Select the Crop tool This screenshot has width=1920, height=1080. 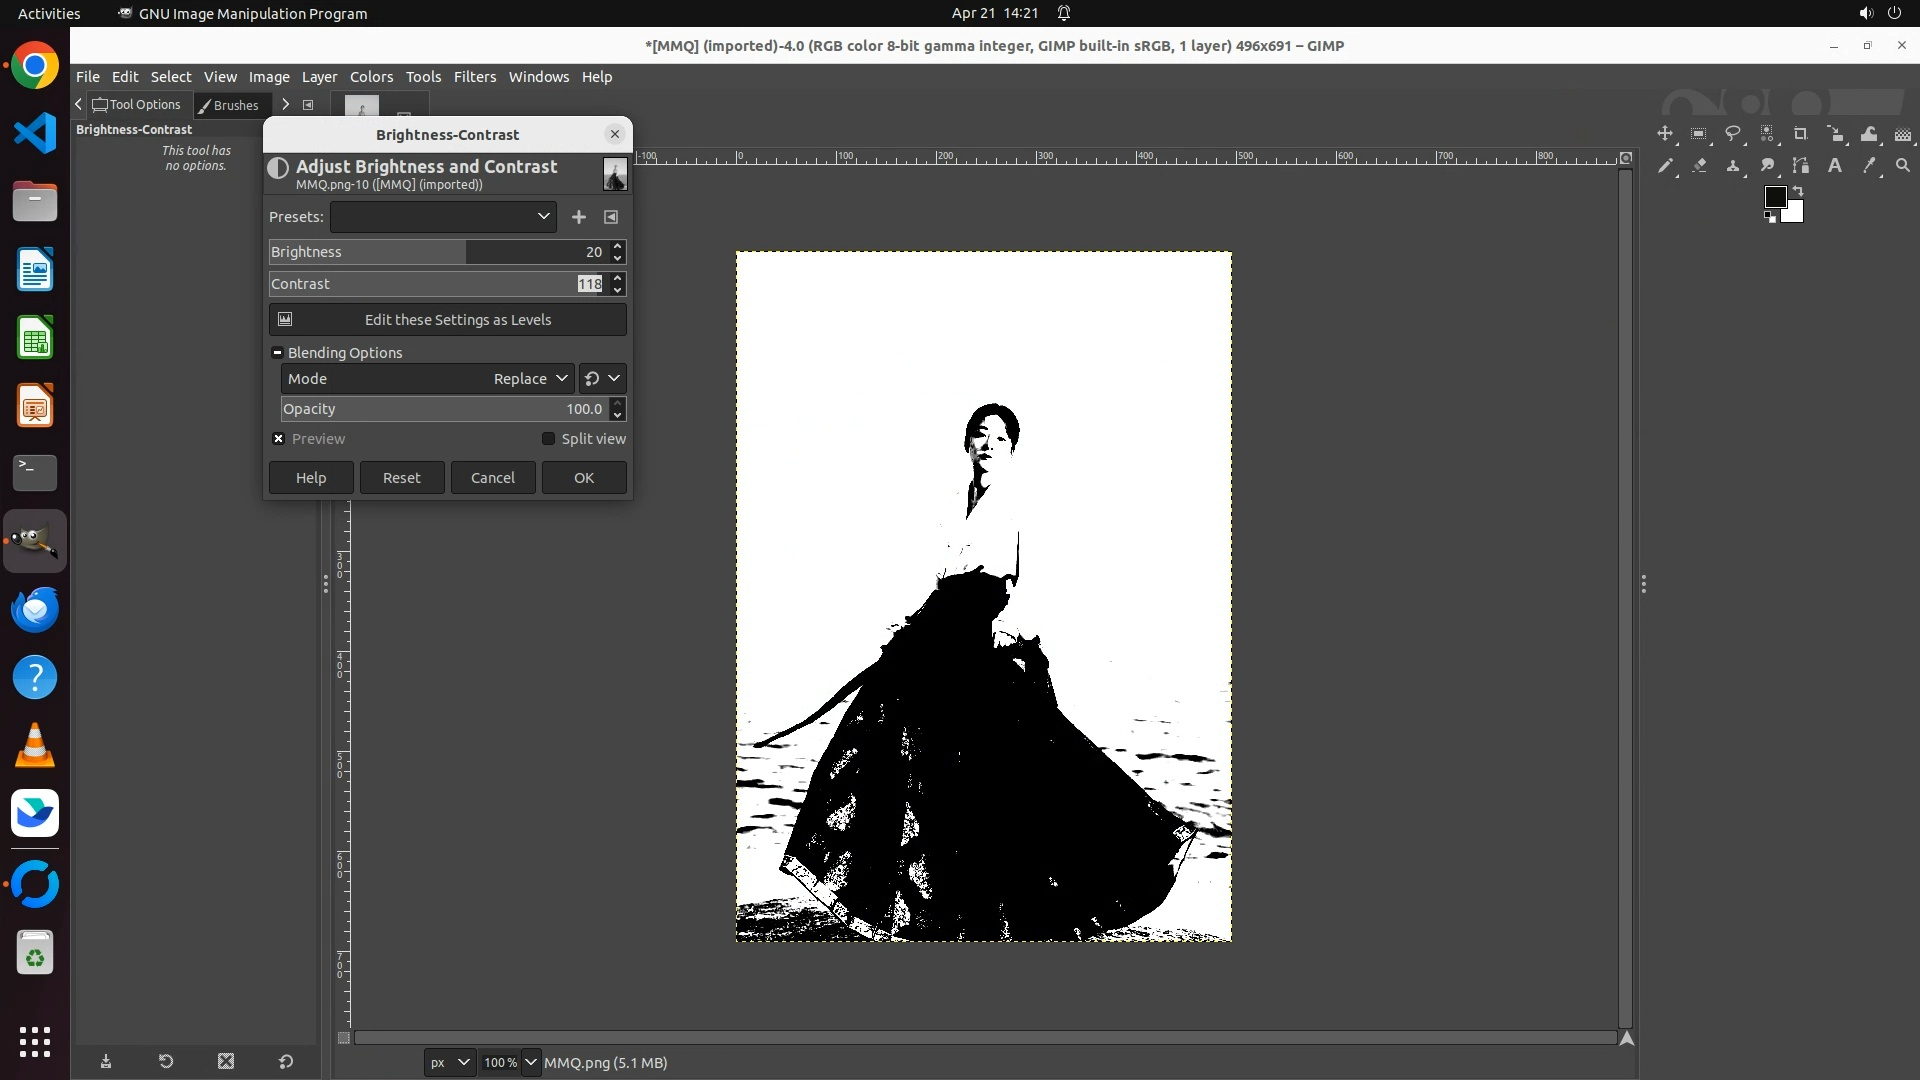pos(1801,134)
